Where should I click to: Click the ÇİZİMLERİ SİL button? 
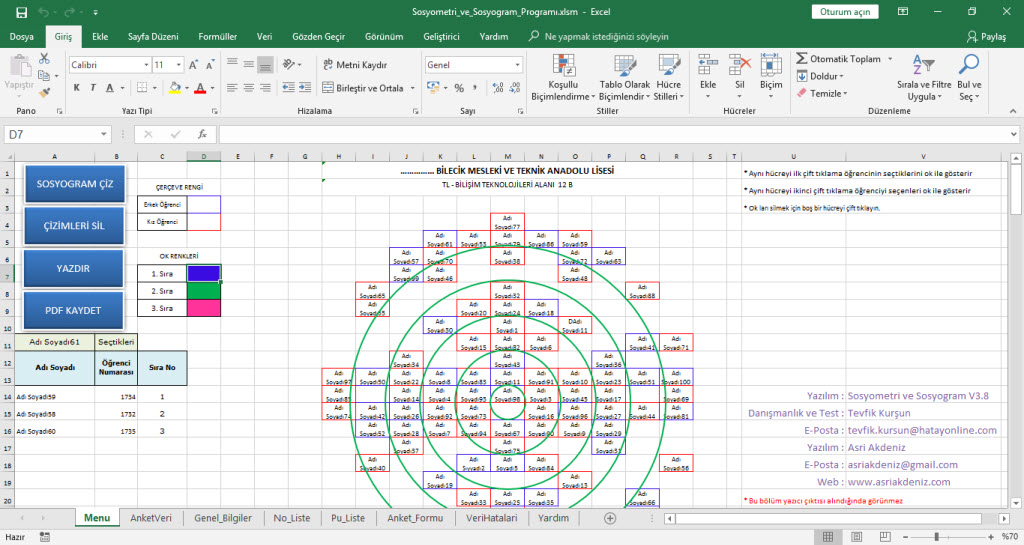(74, 226)
